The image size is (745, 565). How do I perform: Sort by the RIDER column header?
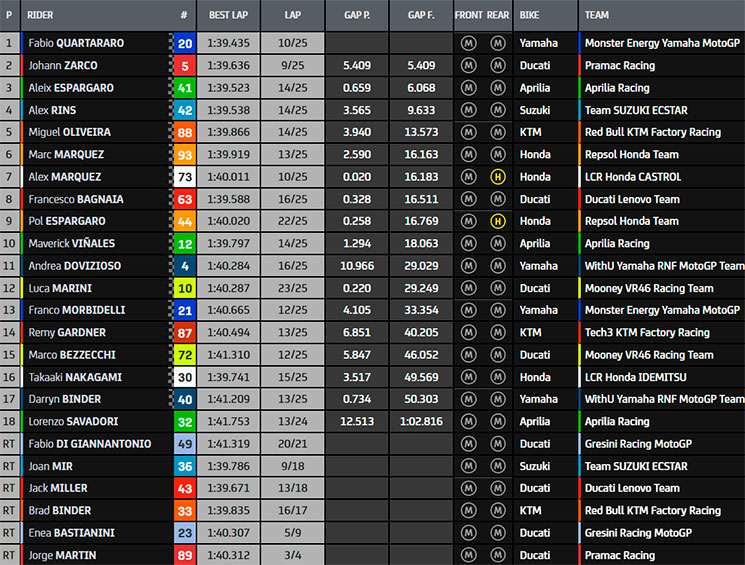[x=40, y=15]
